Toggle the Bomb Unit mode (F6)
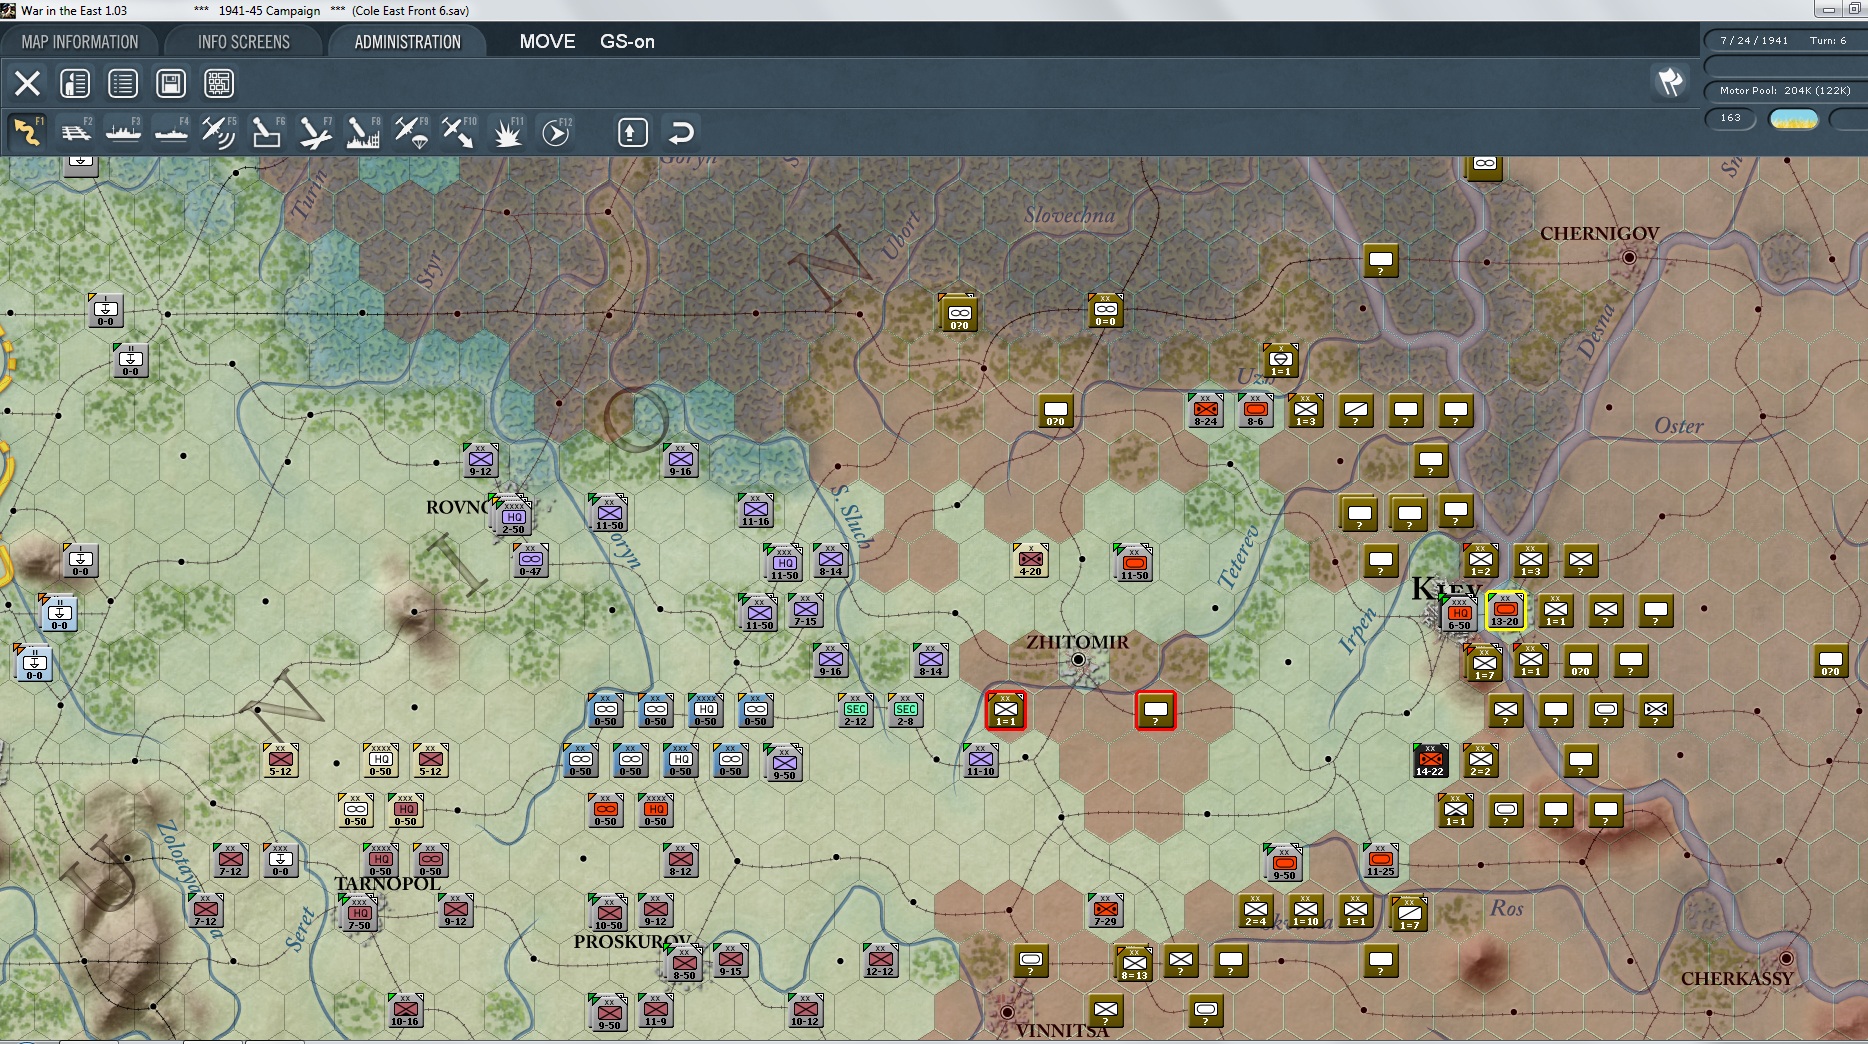This screenshot has height=1044, width=1868. tap(267, 132)
